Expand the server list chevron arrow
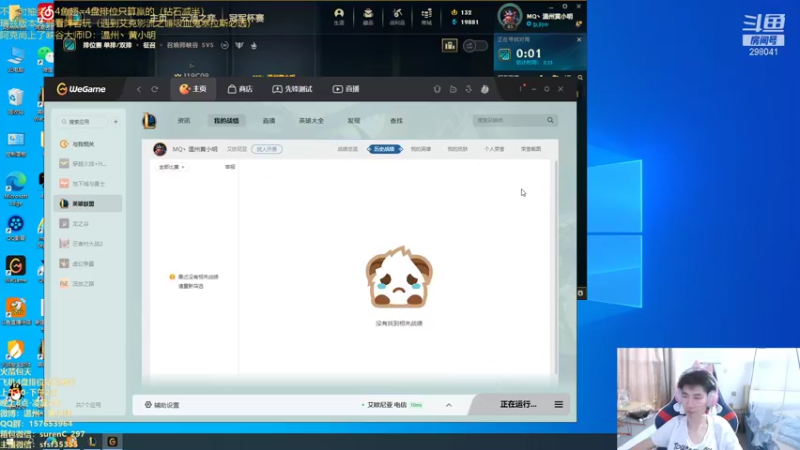 coord(449,405)
